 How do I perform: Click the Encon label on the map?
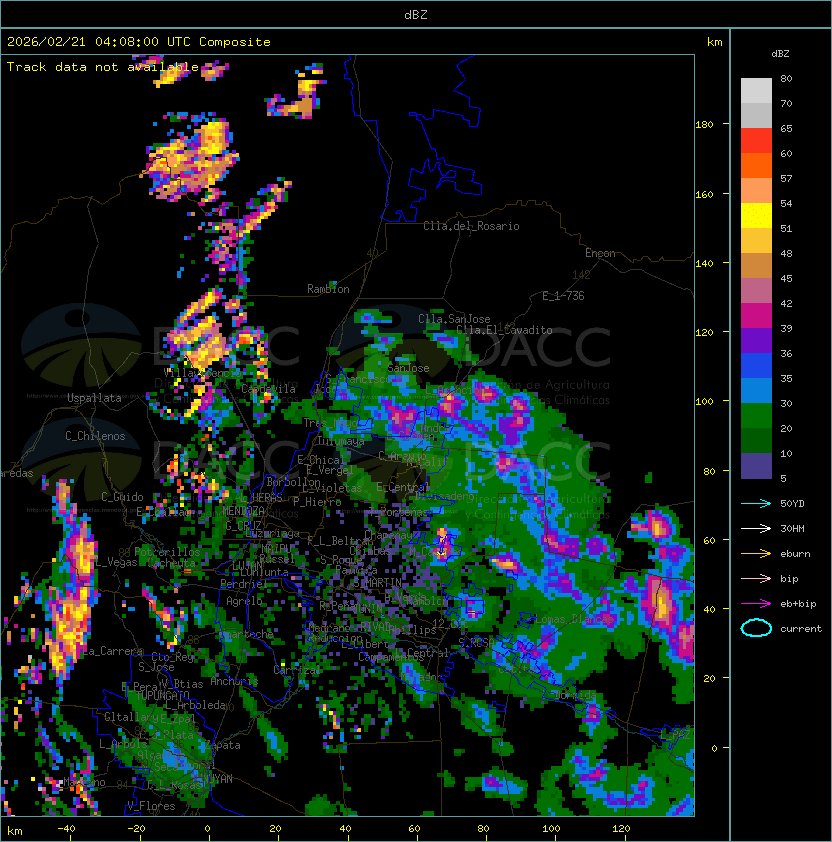(x=600, y=253)
